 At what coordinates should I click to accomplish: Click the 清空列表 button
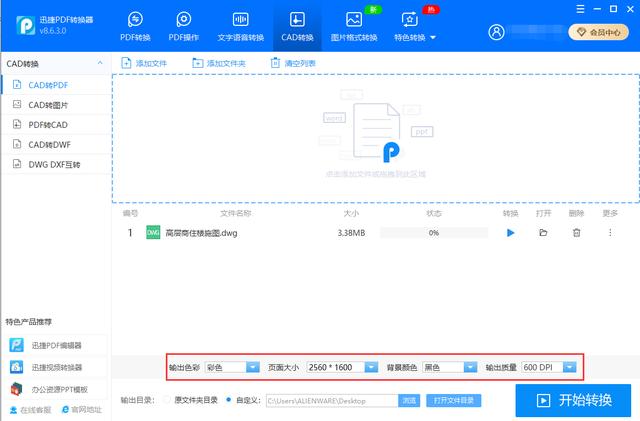click(293, 63)
